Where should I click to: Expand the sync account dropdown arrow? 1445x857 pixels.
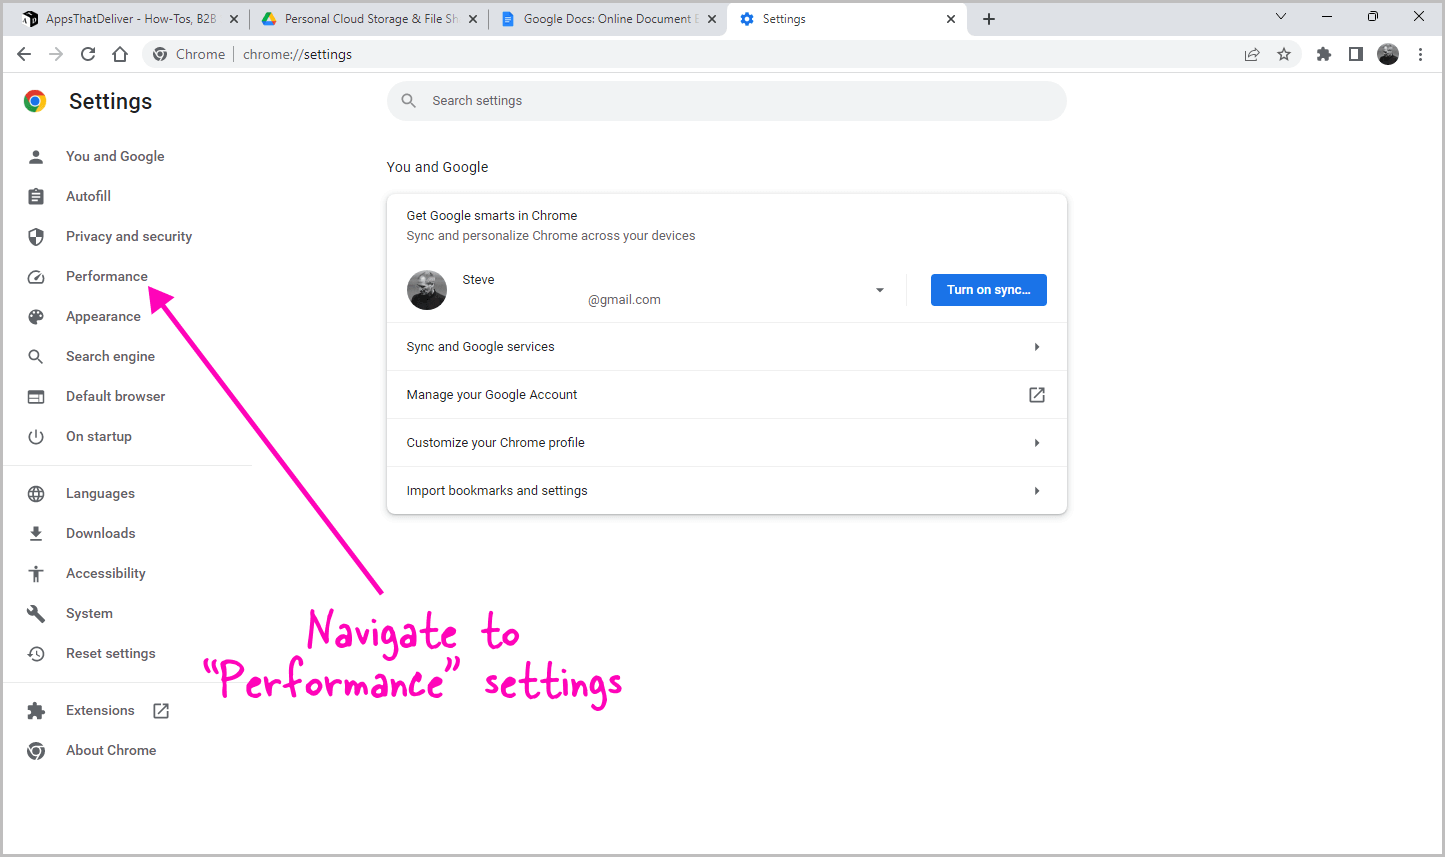(x=879, y=289)
